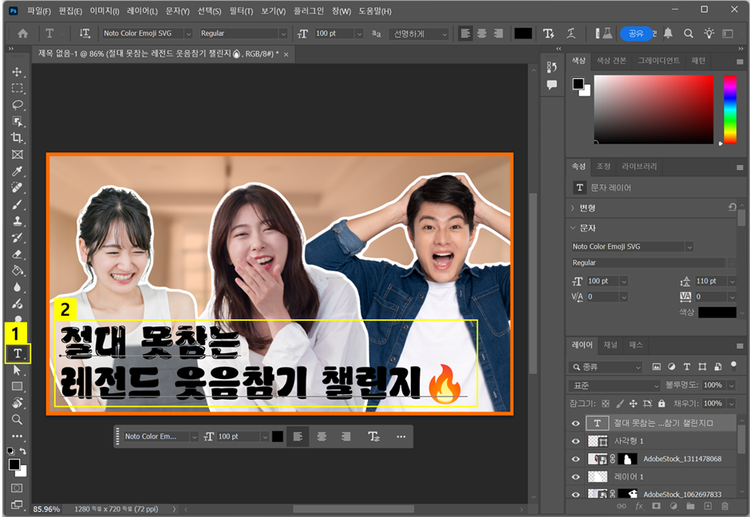Select the Crop tool

click(x=17, y=138)
